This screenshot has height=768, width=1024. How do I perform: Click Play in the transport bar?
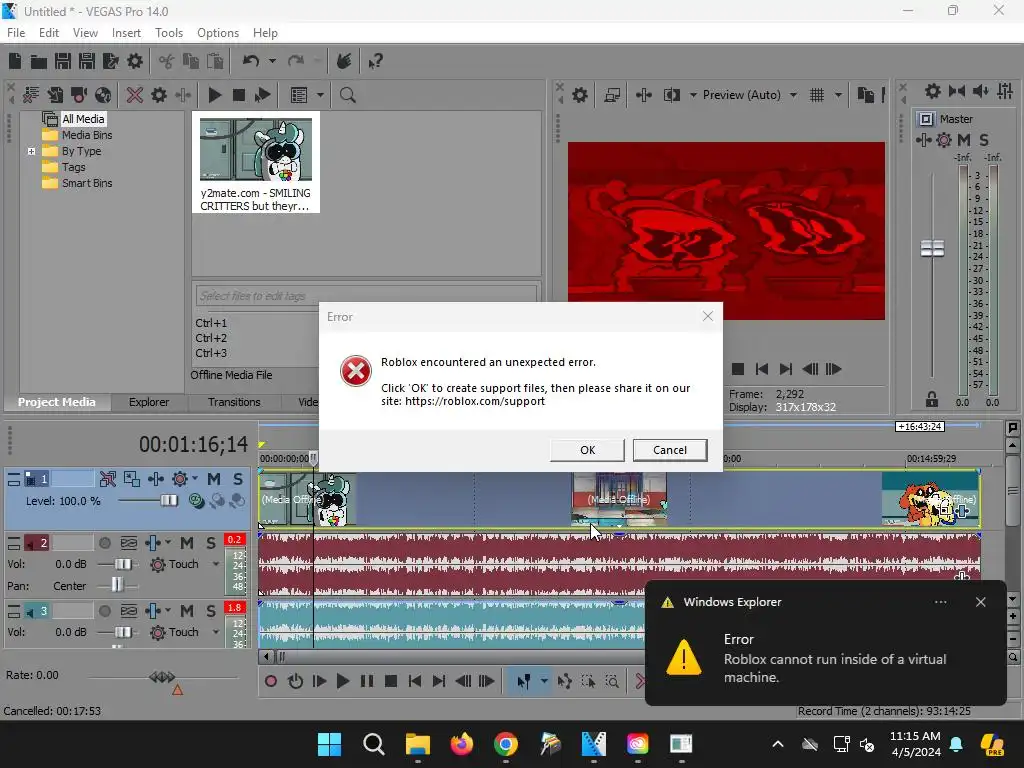343,681
